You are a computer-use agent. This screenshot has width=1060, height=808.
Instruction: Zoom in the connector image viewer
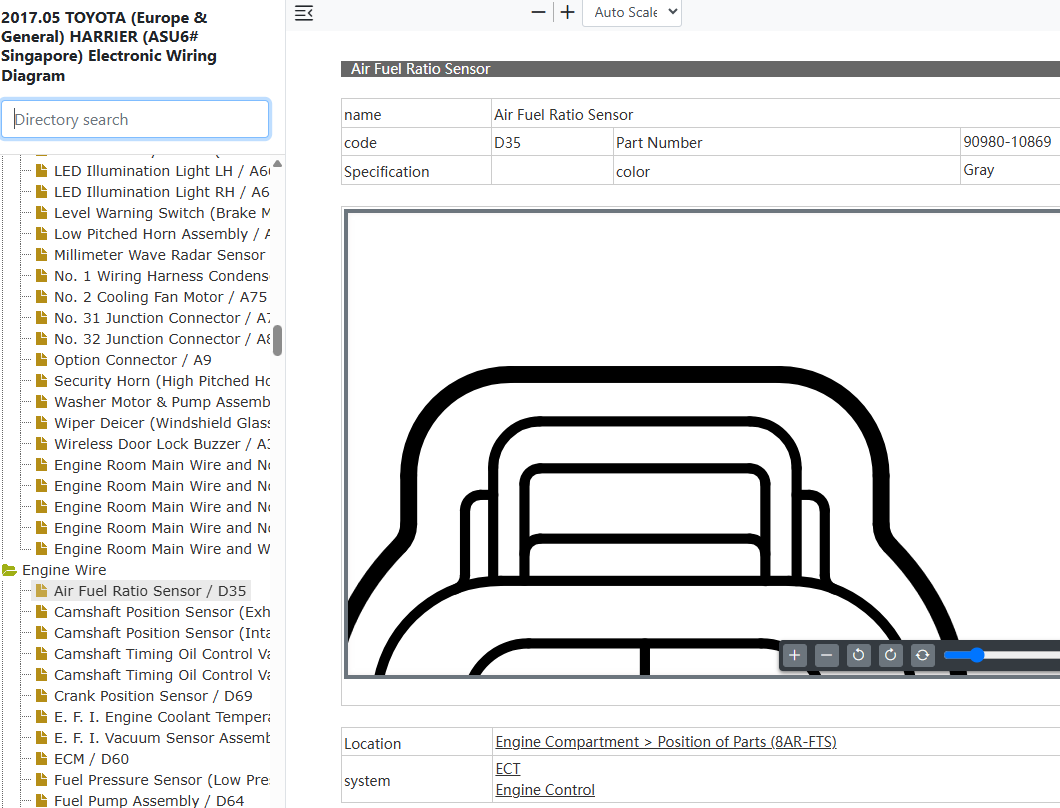(x=794, y=655)
